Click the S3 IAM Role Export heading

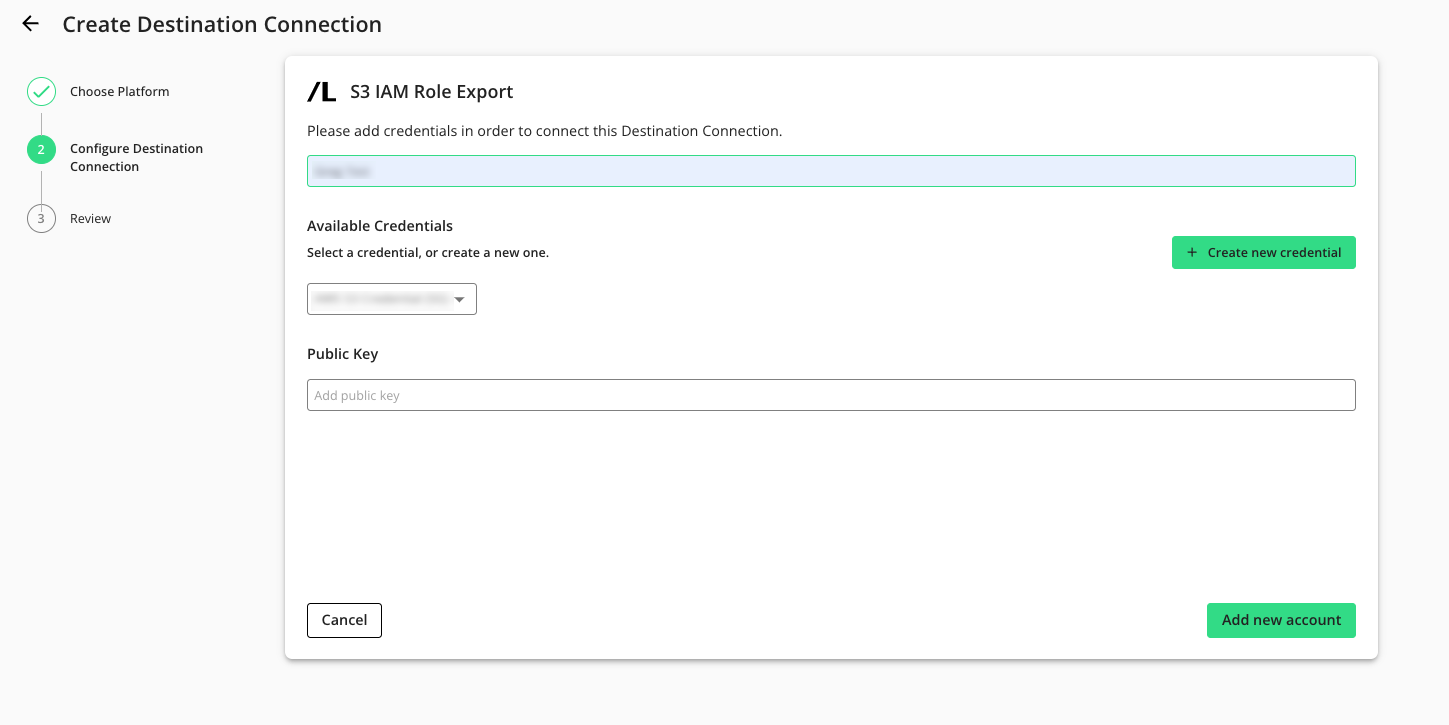tap(431, 92)
